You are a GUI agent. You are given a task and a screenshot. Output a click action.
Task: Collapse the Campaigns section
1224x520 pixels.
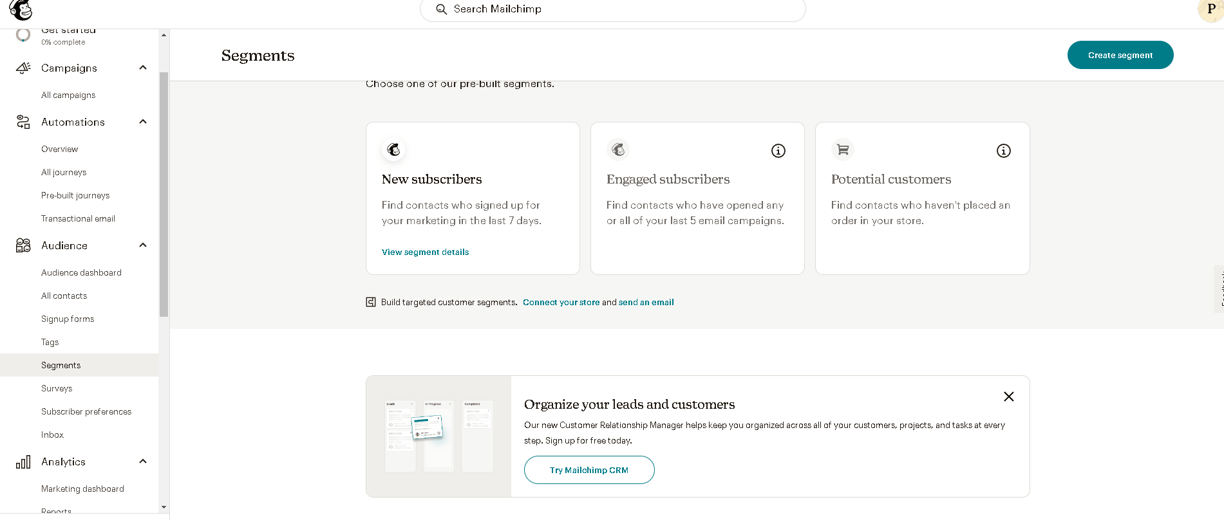pyautogui.click(x=143, y=68)
